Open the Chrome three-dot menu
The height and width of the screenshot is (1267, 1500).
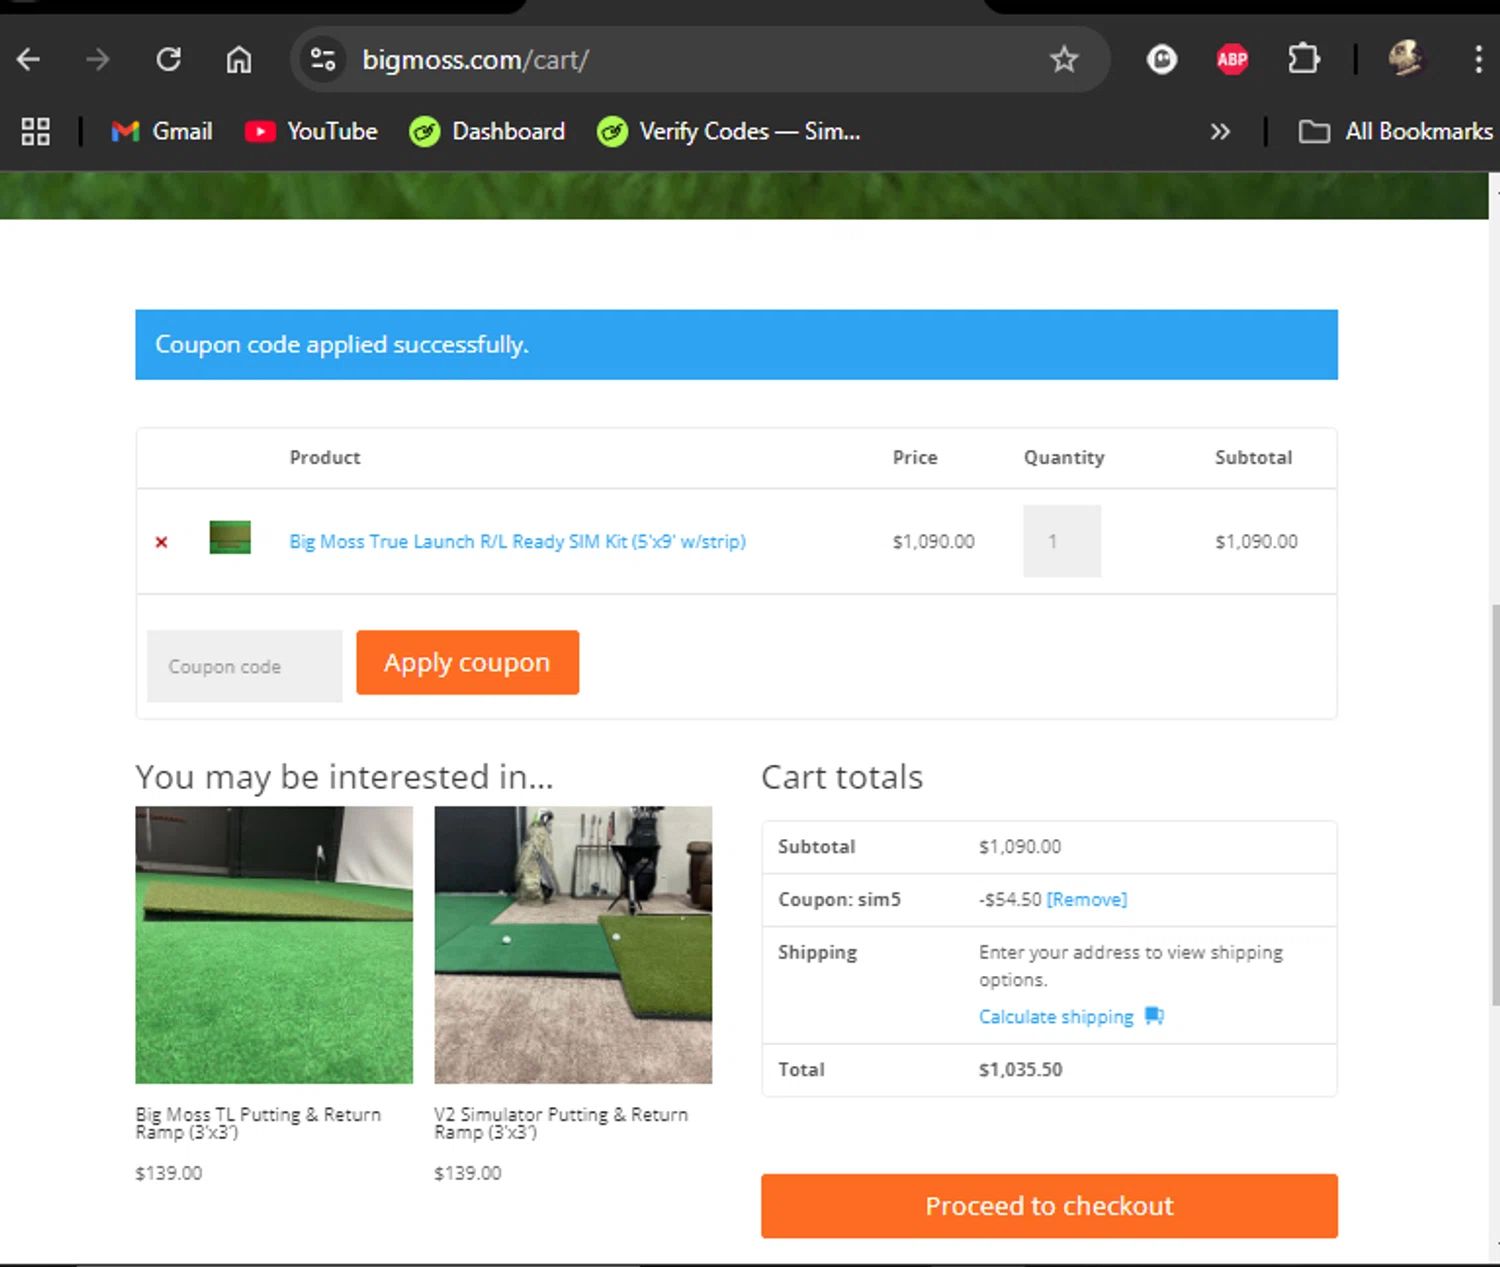click(x=1478, y=60)
